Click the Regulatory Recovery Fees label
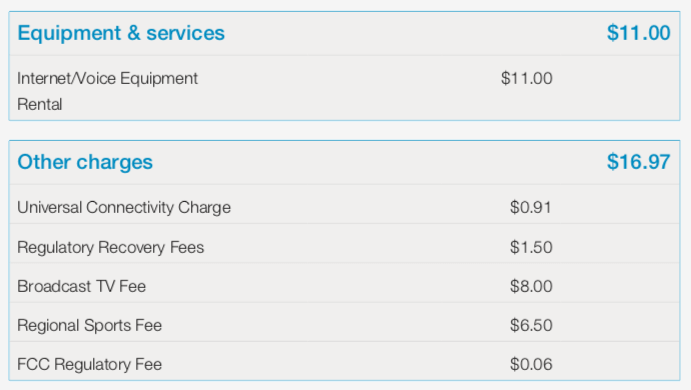This screenshot has width=691, height=390. tap(111, 247)
